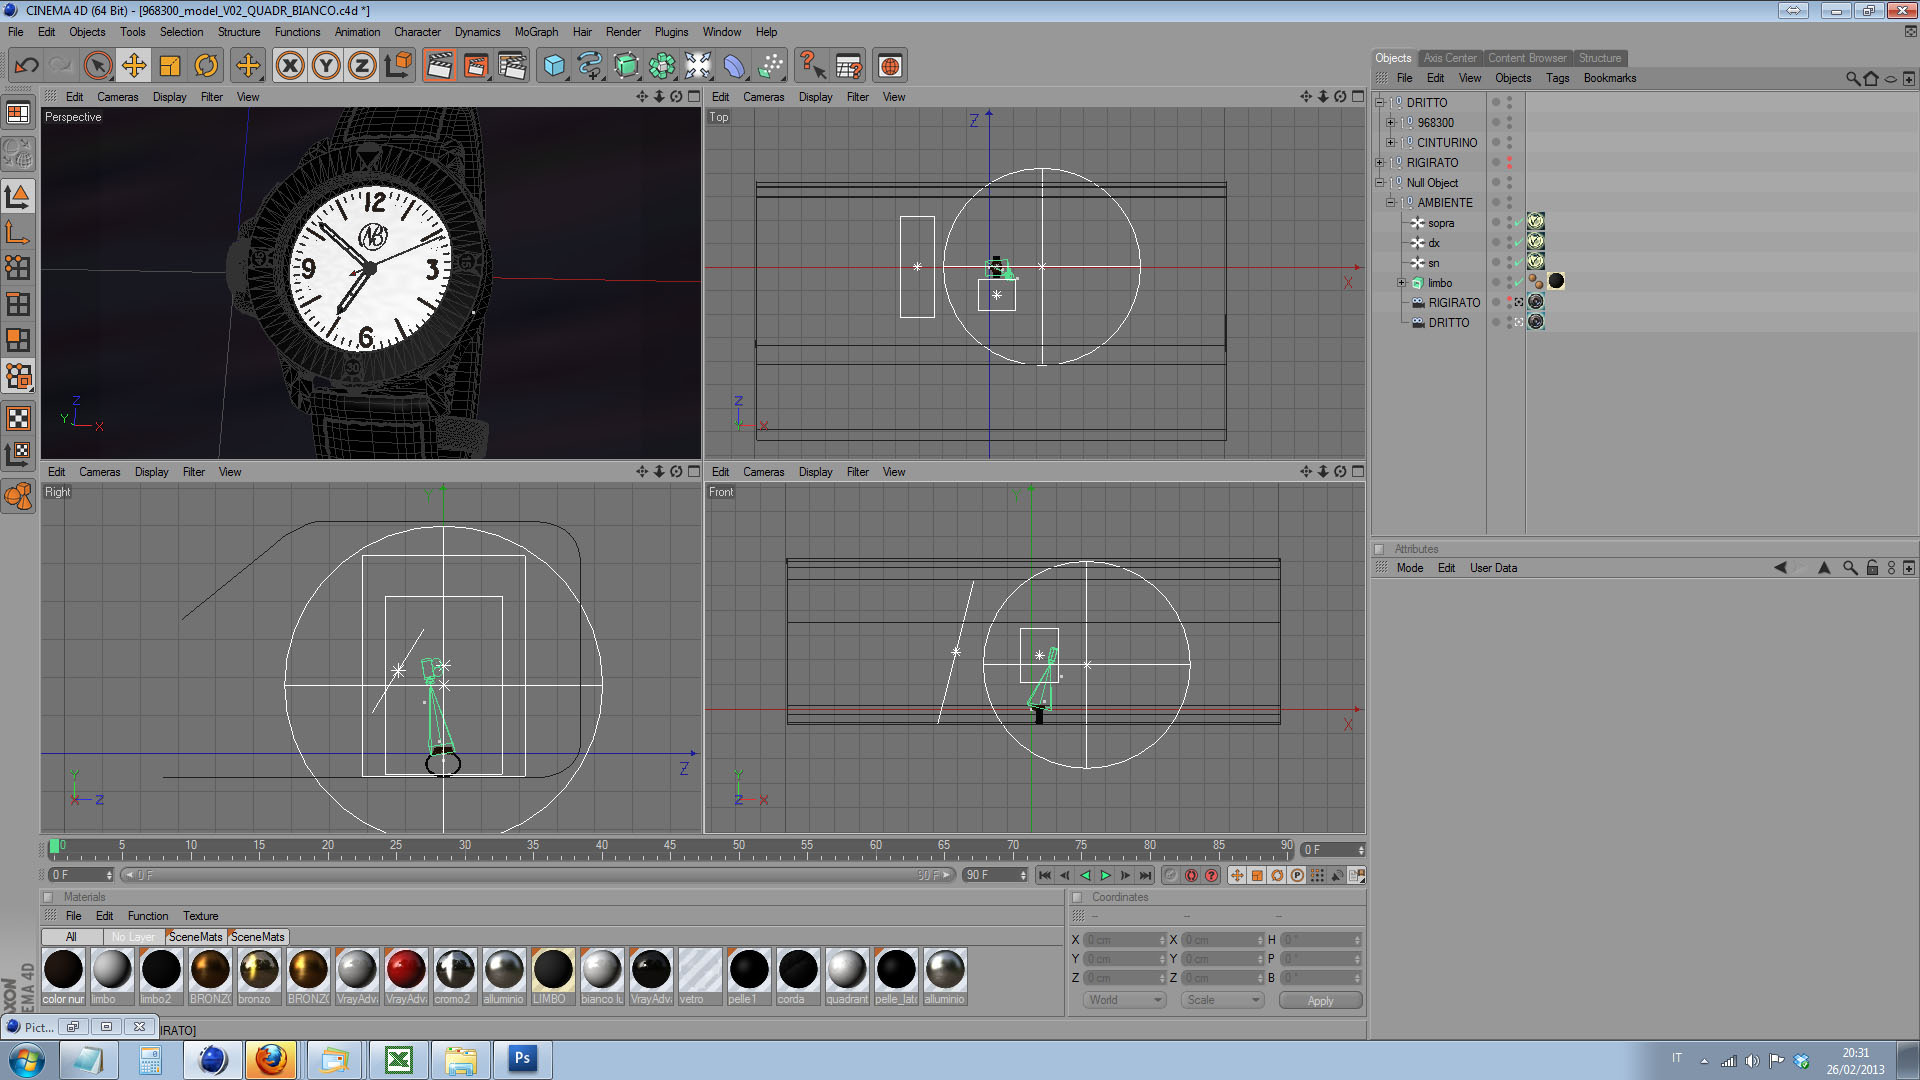Toggle the active-camera marker on DRITTO camera
Screen dimensions: 1920x1080
(1519, 322)
